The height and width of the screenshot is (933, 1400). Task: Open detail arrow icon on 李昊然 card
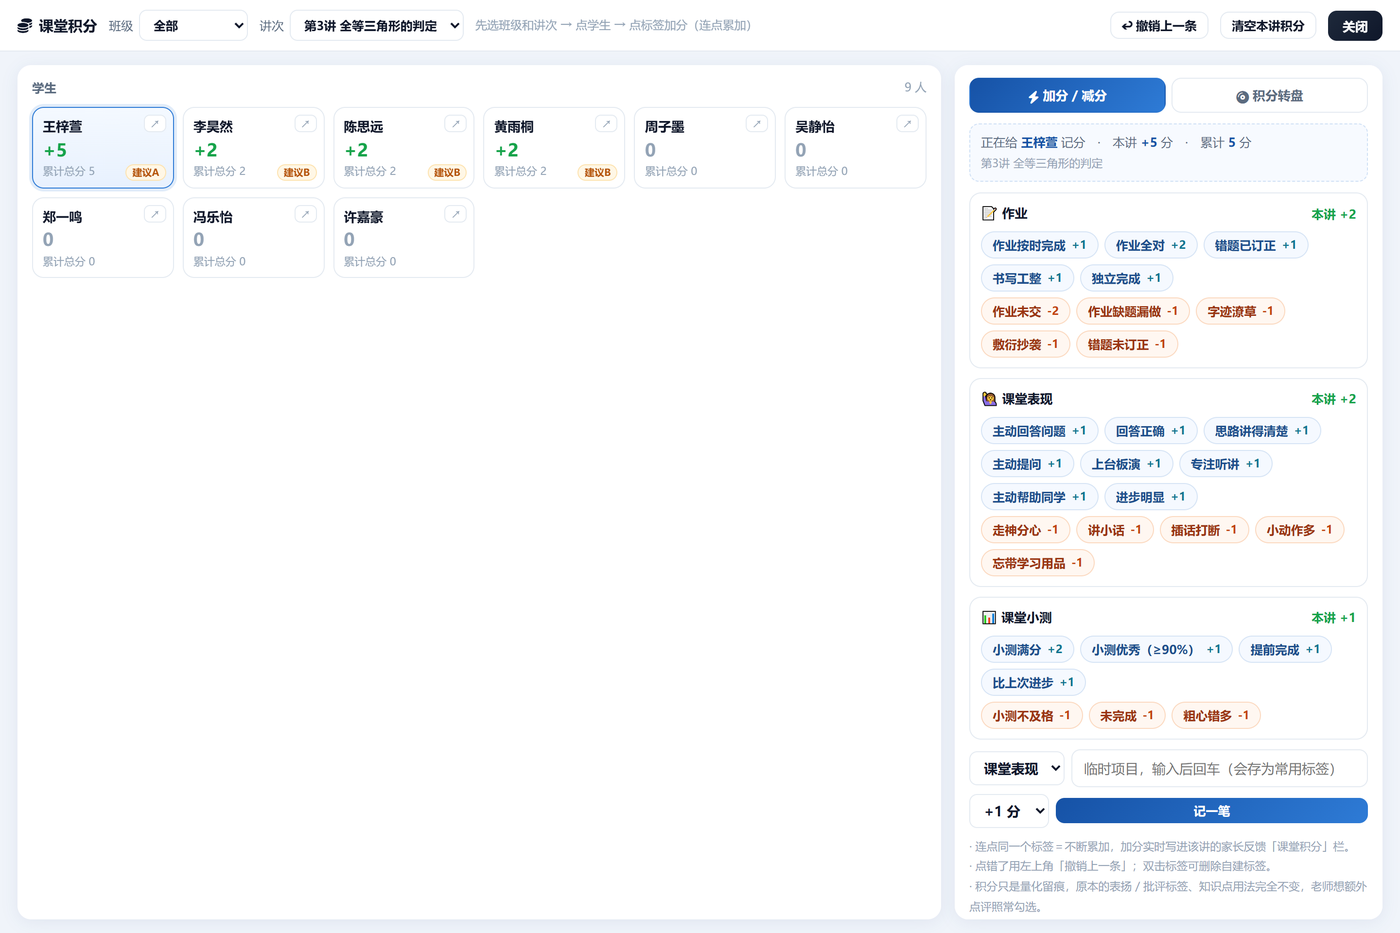[x=305, y=124]
